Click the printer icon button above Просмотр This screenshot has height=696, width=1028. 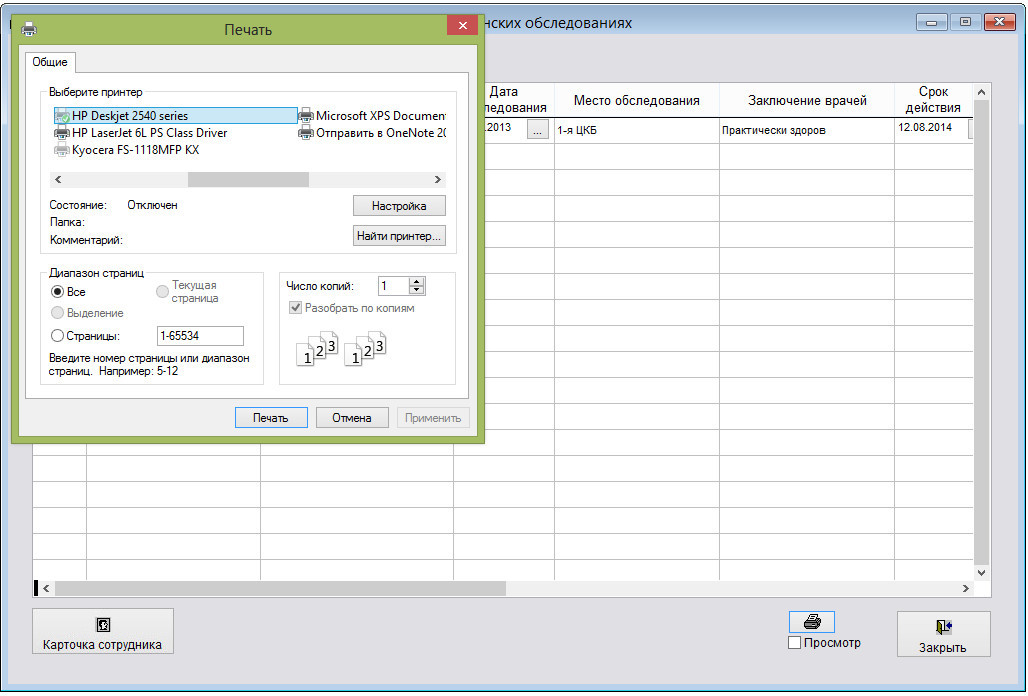[x=812, y=622]
